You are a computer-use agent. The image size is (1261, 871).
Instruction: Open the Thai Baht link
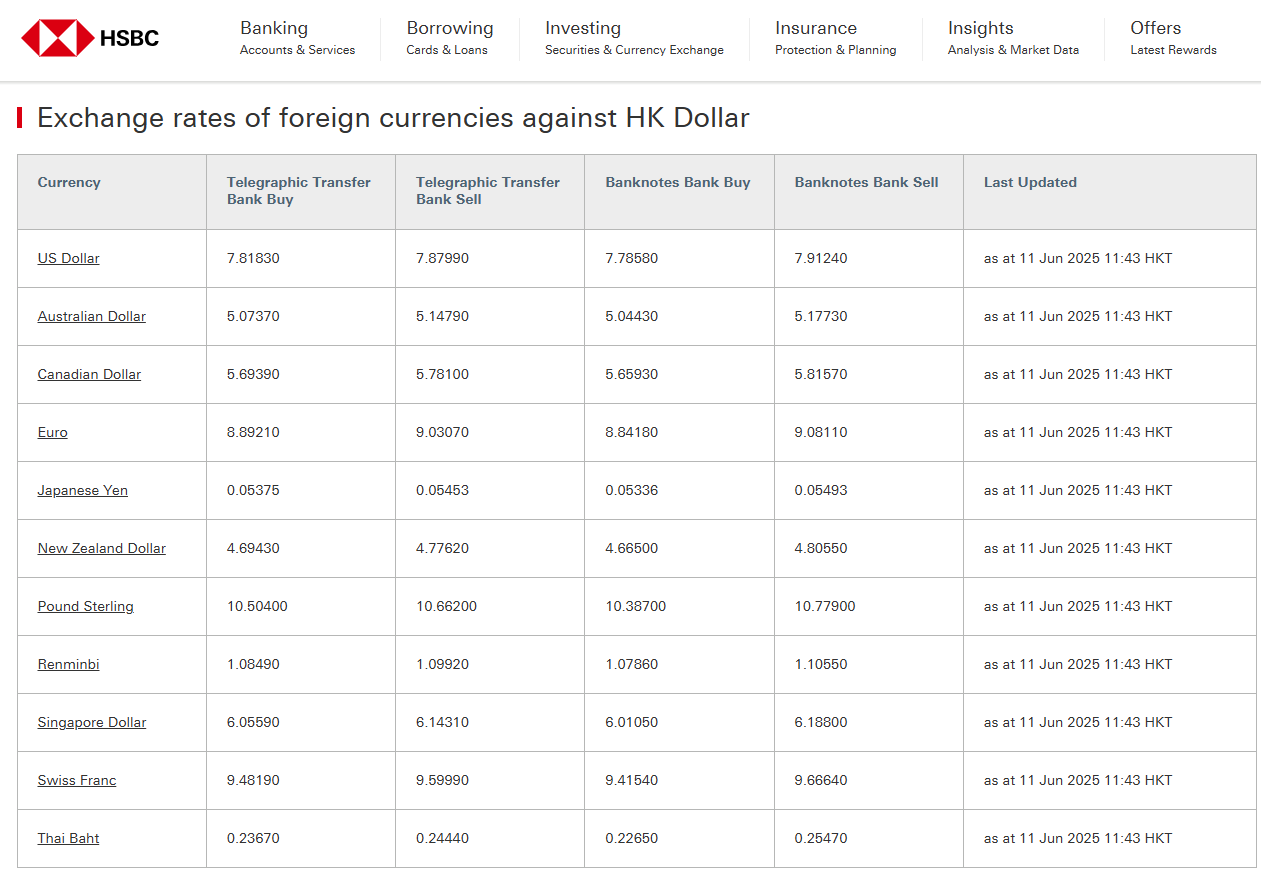69,838
